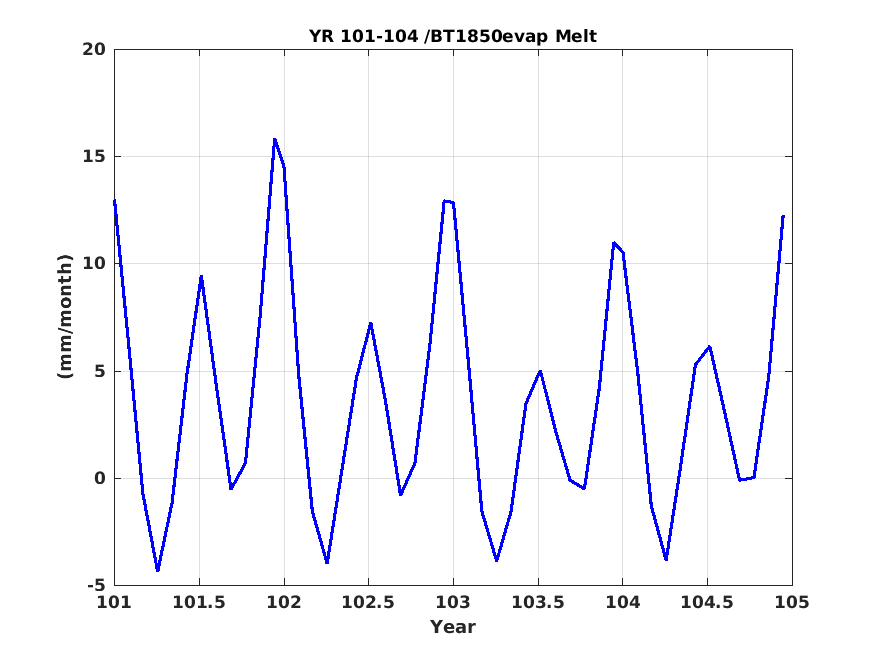Click the y-axis tick label '0'

point(100,478)
